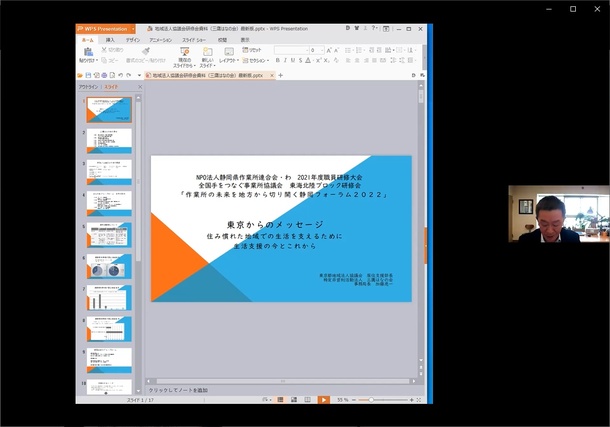This screenshot has height=427, width=610.
Task: Select slide 3 thumbnail in slide panel
Action: 107,171
